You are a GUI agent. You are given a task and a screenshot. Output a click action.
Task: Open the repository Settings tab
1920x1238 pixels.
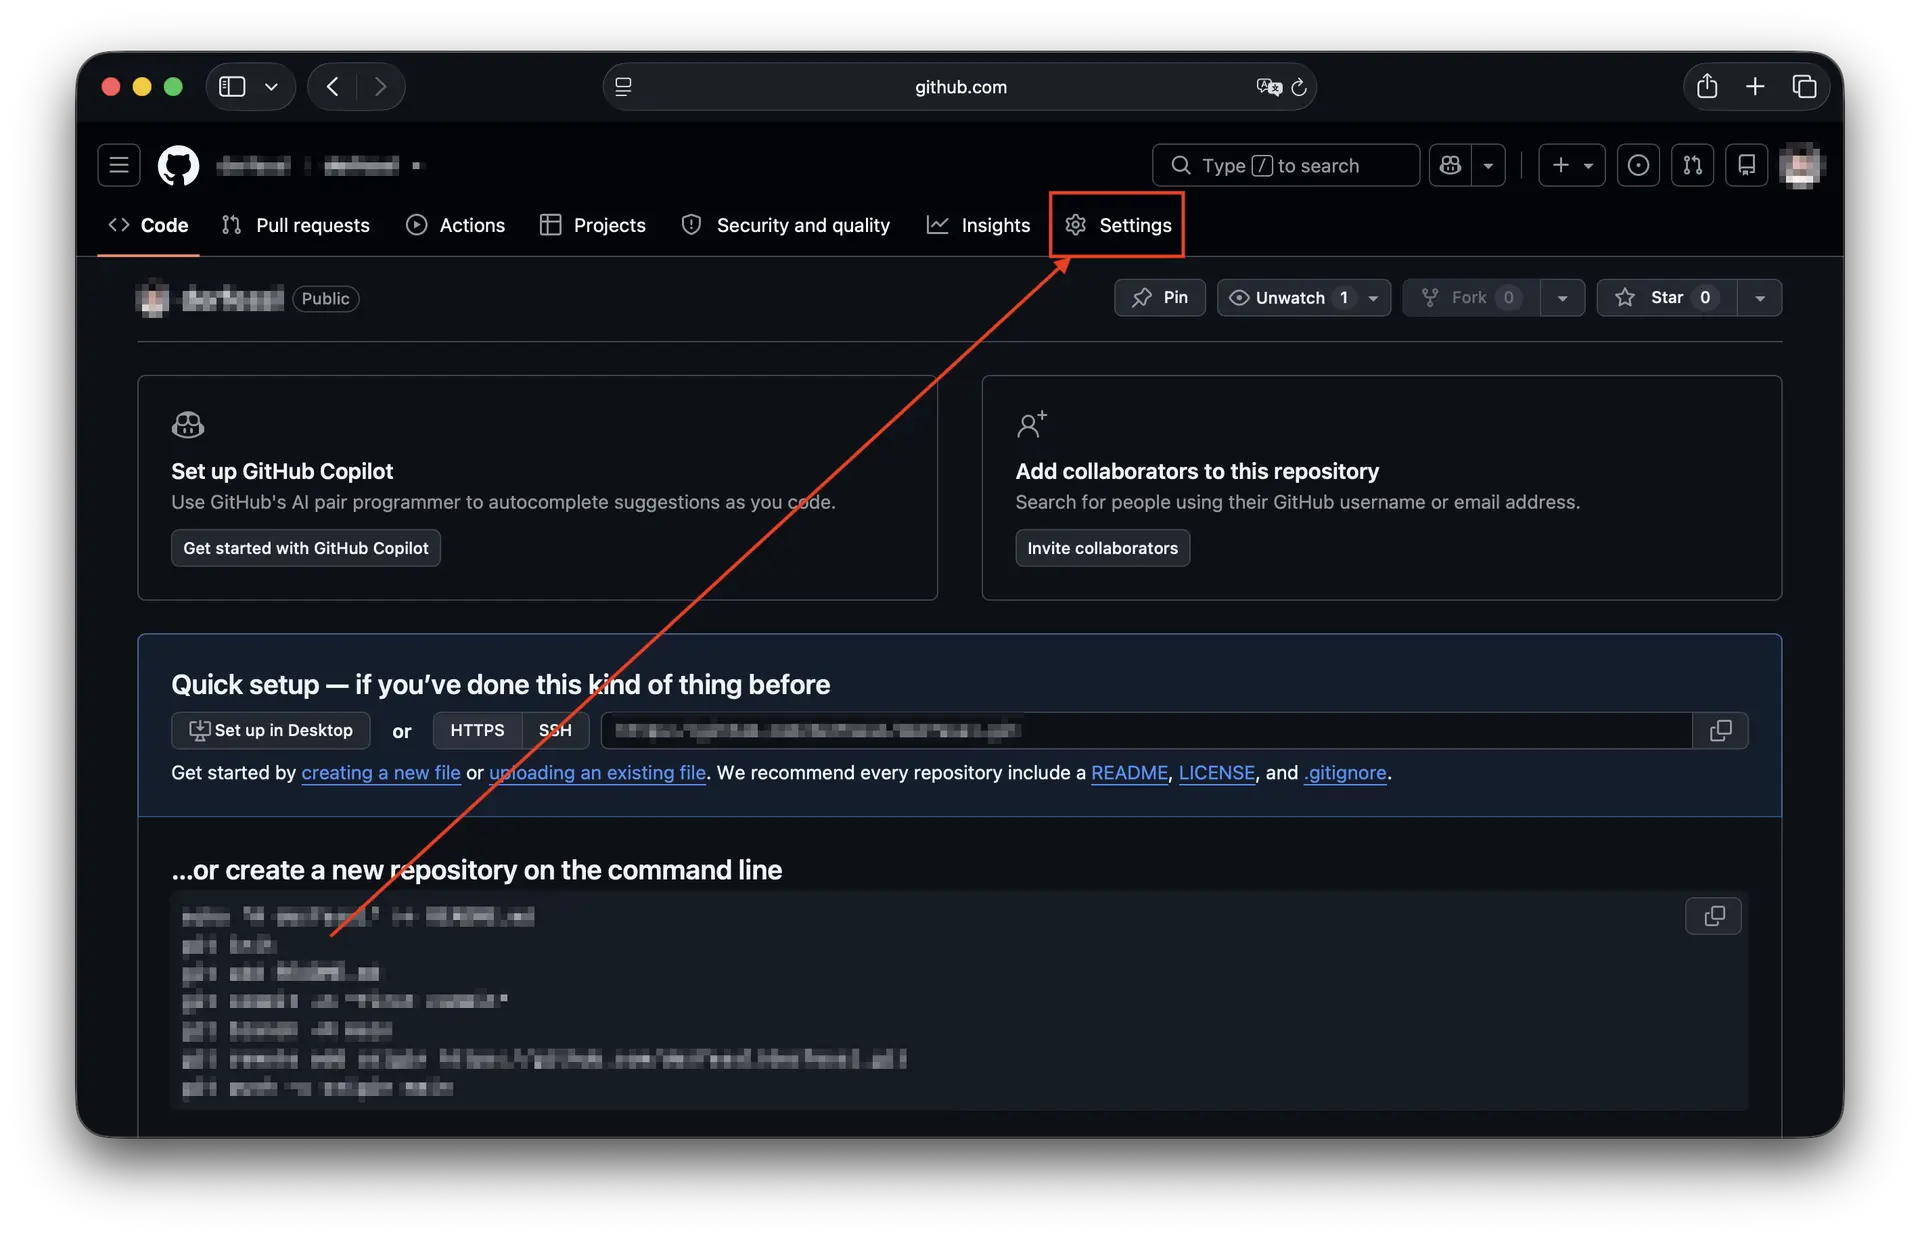tap(1118, 225)
